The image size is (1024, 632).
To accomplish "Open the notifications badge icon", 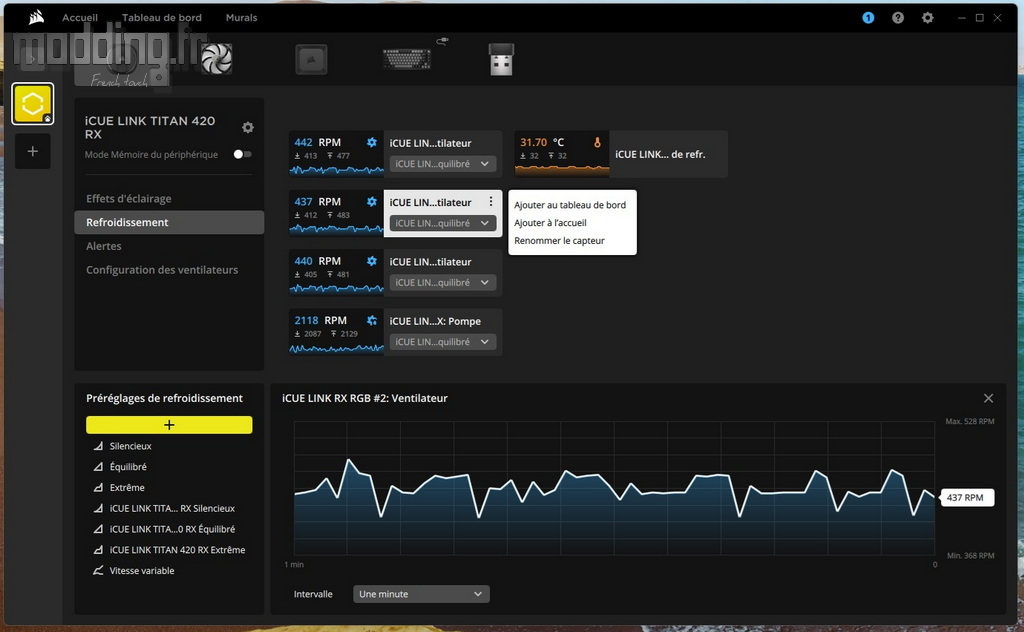I will [868, 18].
